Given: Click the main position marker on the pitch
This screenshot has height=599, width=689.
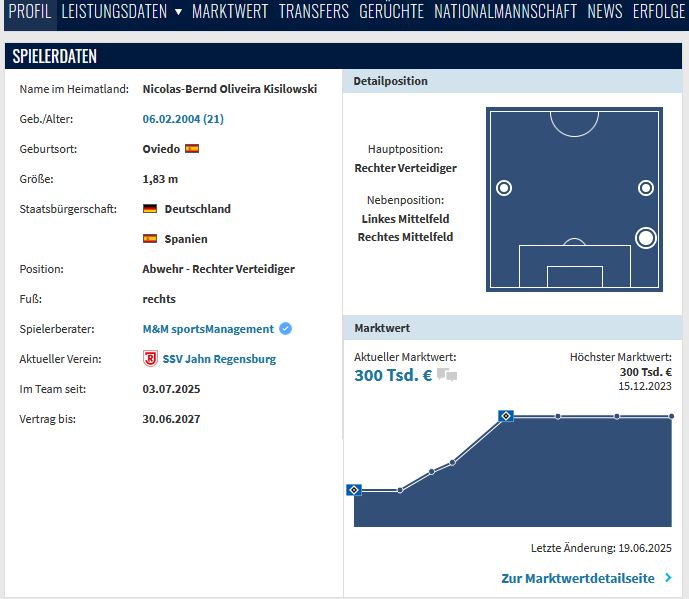Looking at the screenshot, I should click(646, 238).
